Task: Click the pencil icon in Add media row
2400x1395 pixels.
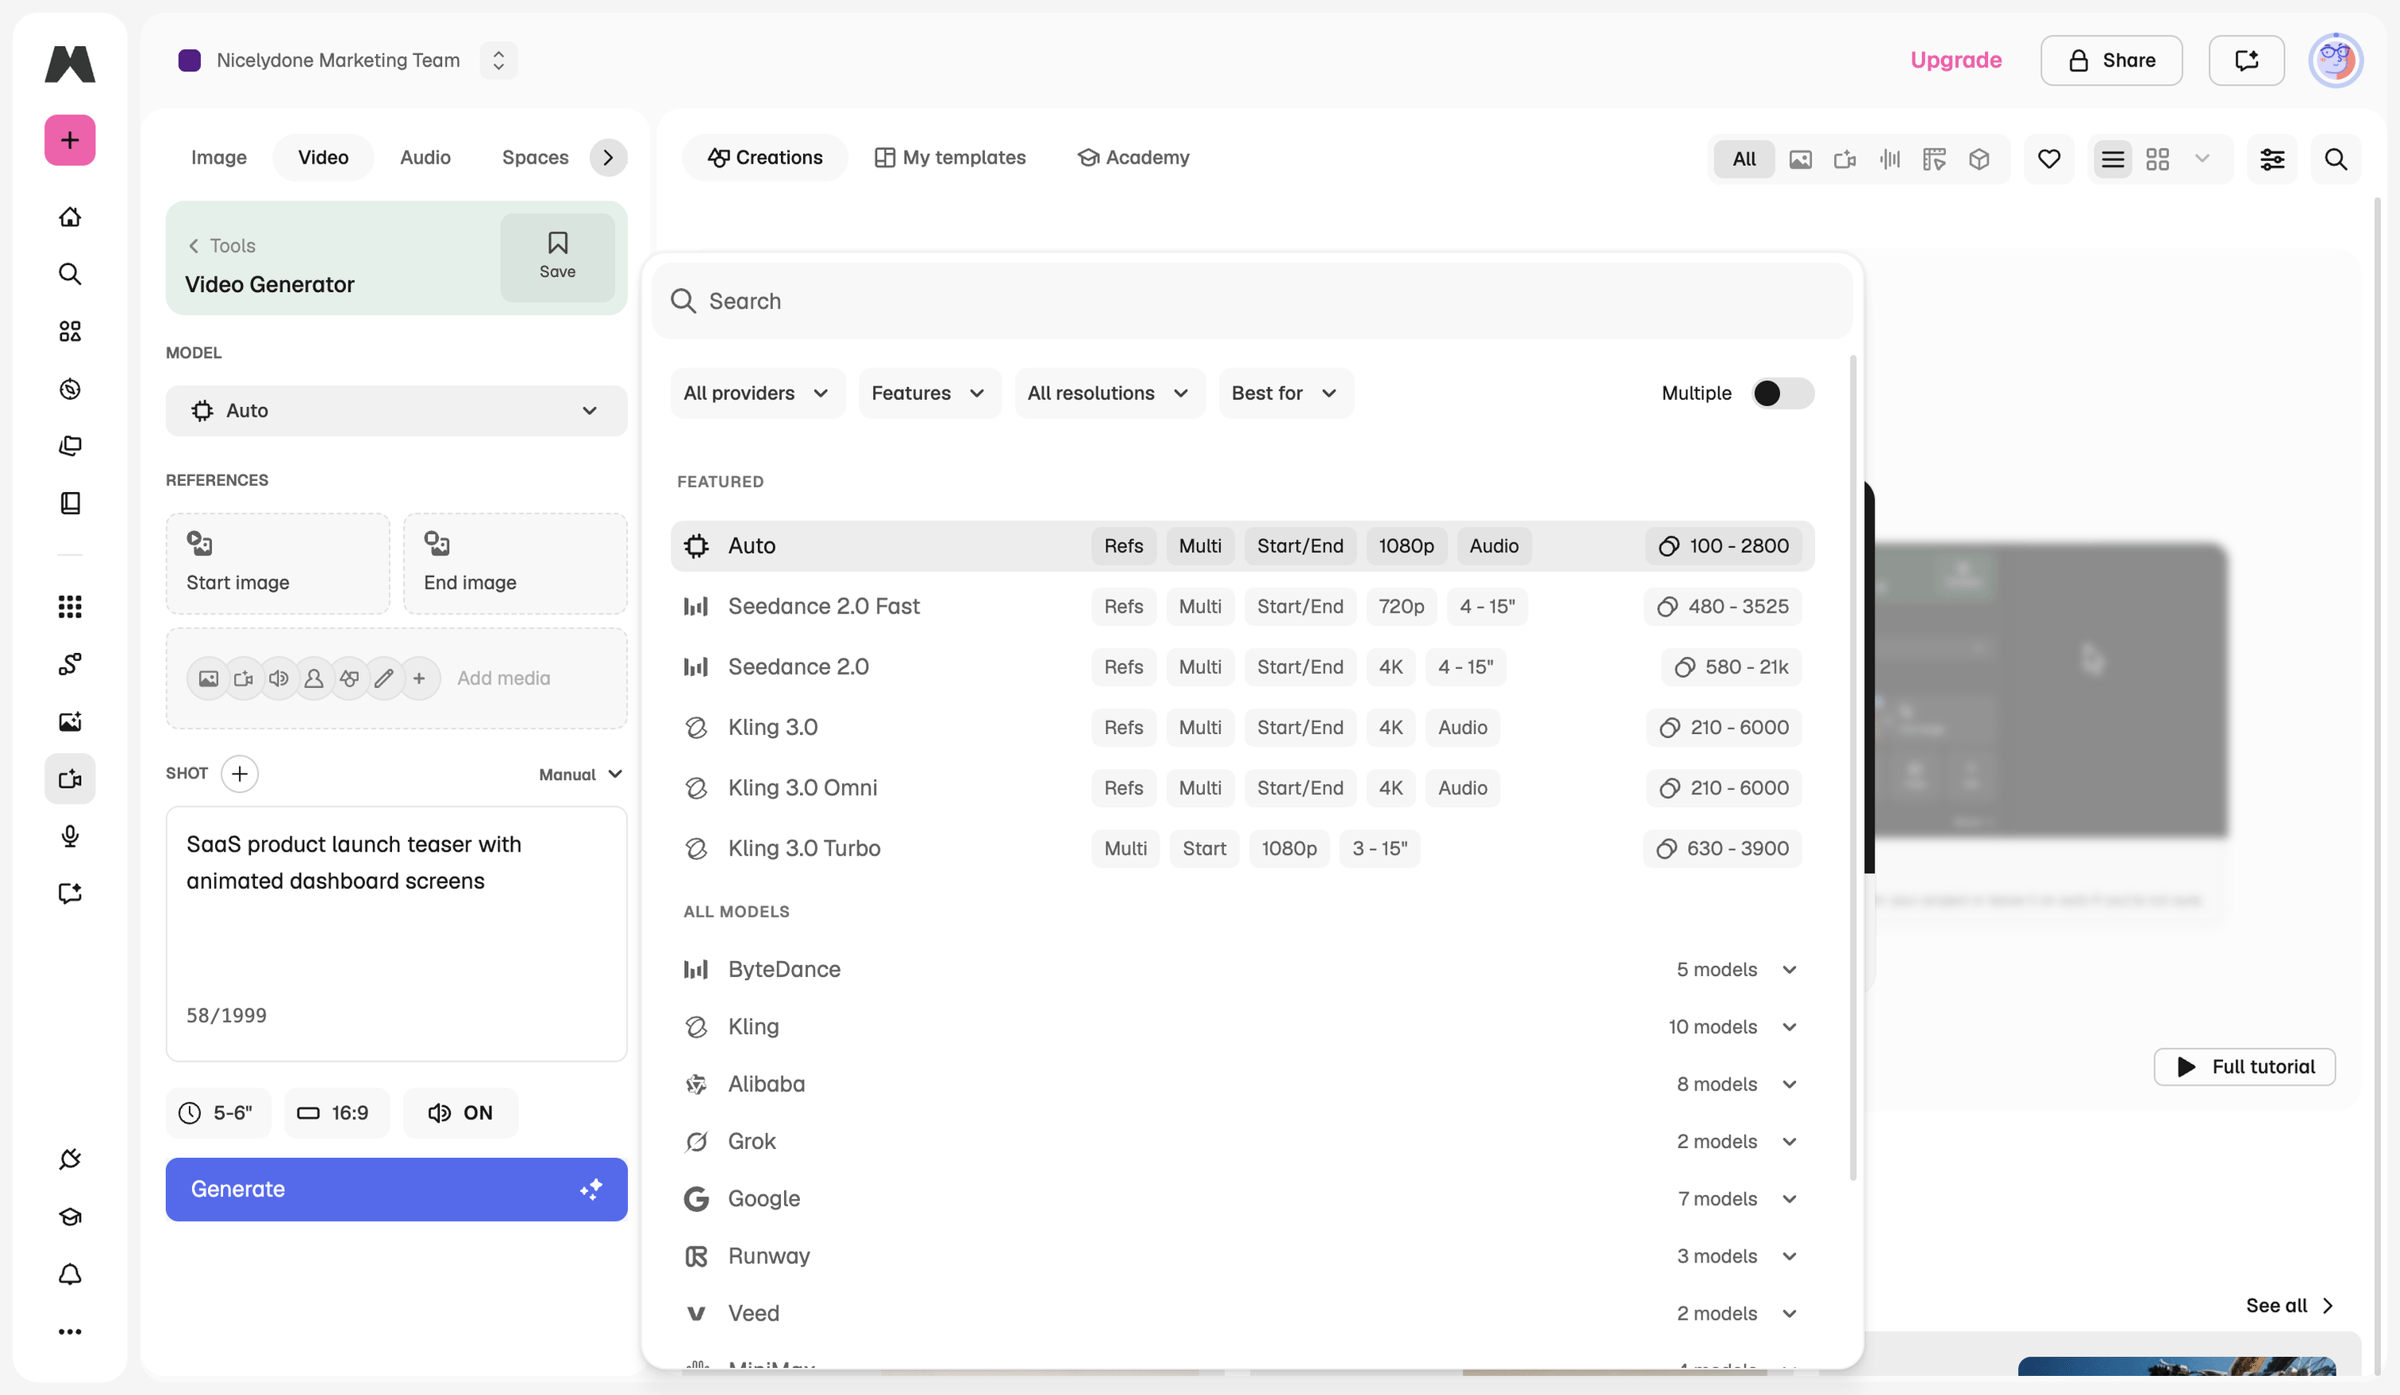Action: [x=384, y=679]
